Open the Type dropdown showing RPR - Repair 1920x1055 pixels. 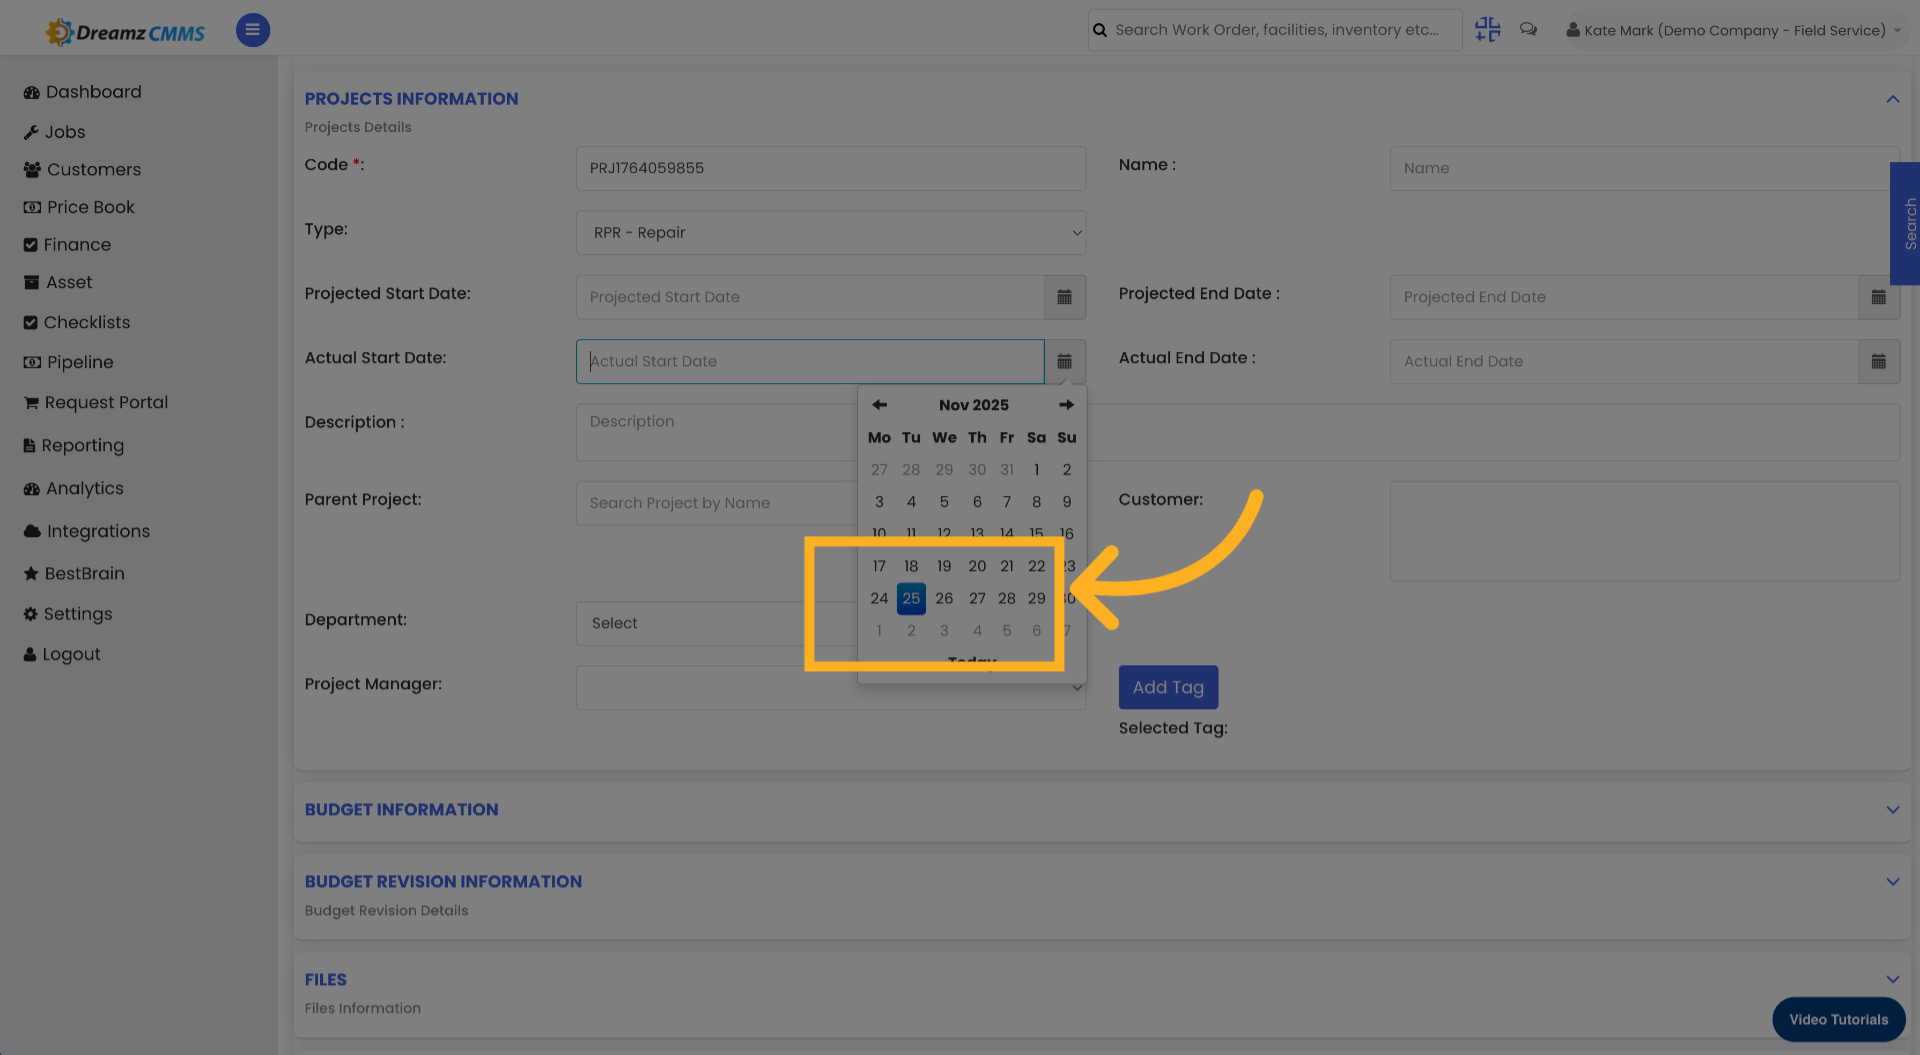tap(831, 232)
